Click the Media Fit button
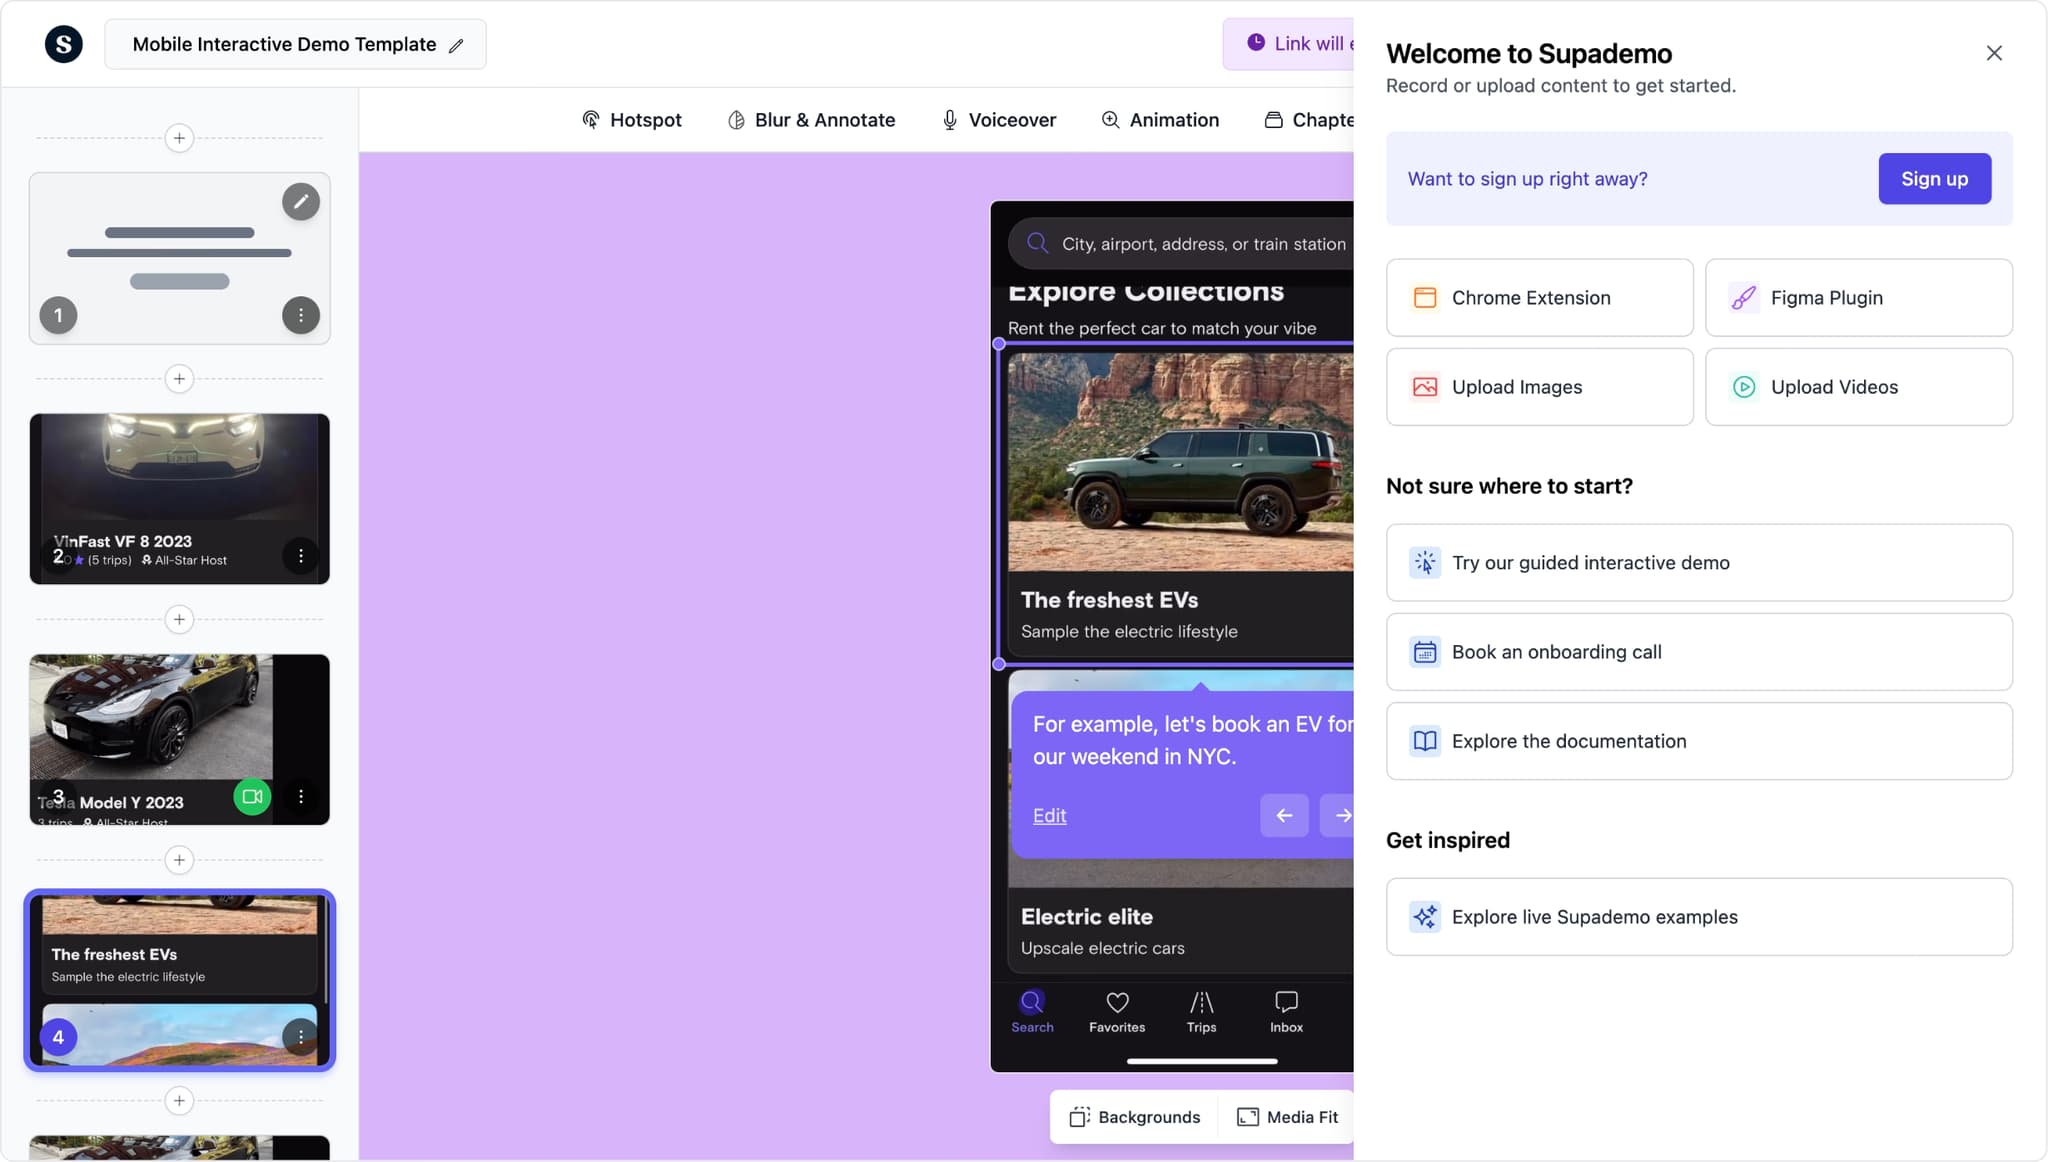 tap(1287, 1117)
